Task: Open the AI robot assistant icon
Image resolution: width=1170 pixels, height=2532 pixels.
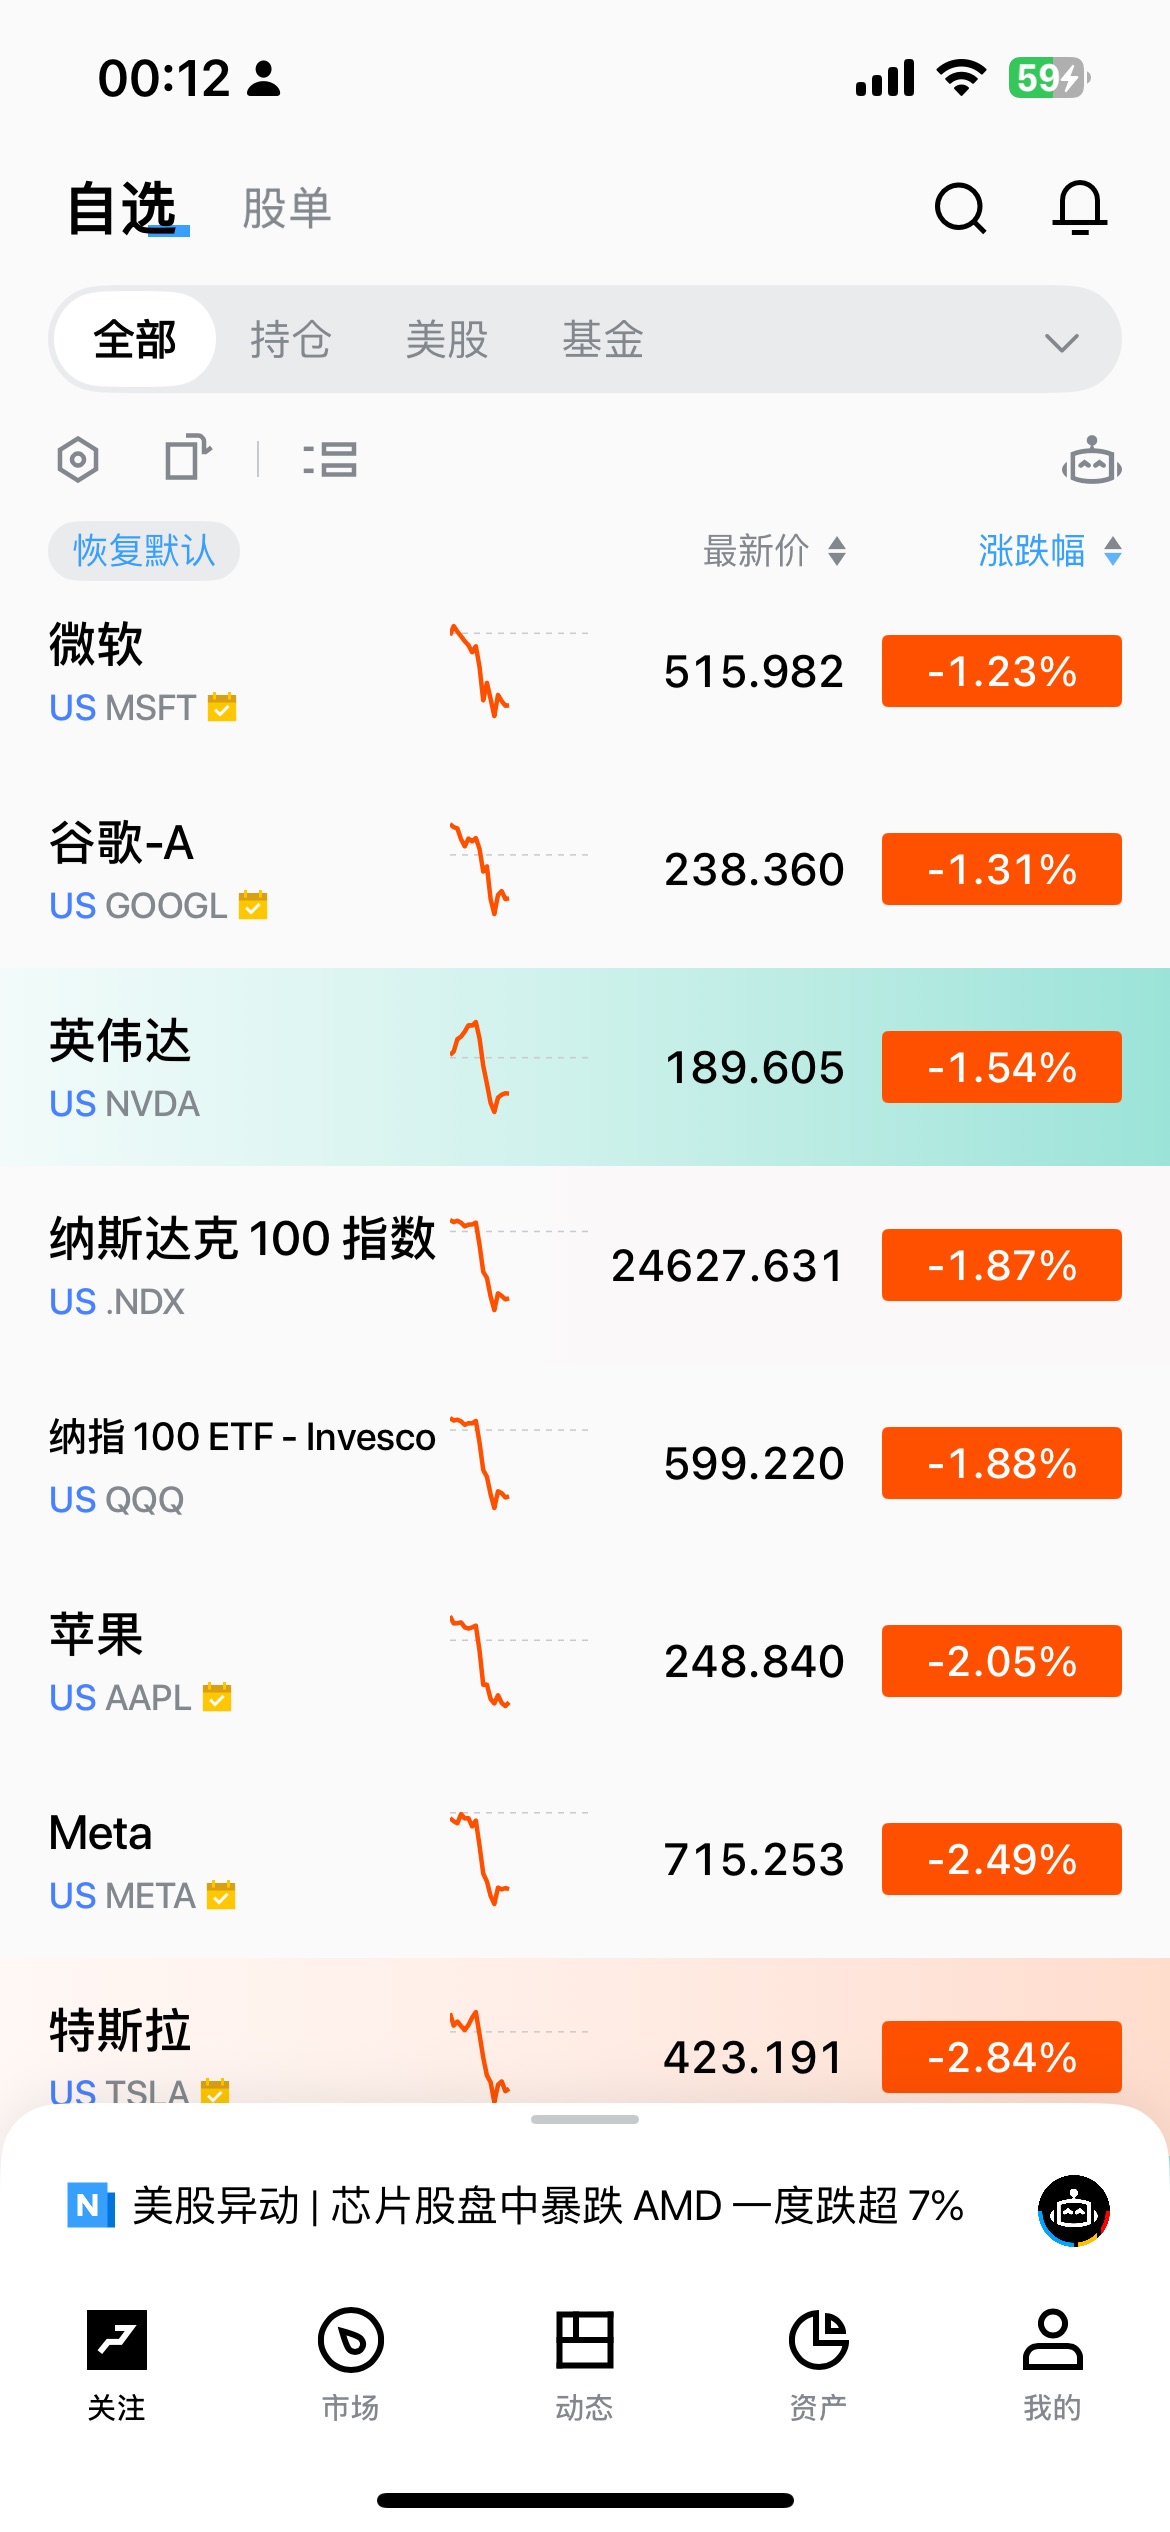Action: 1091,462
